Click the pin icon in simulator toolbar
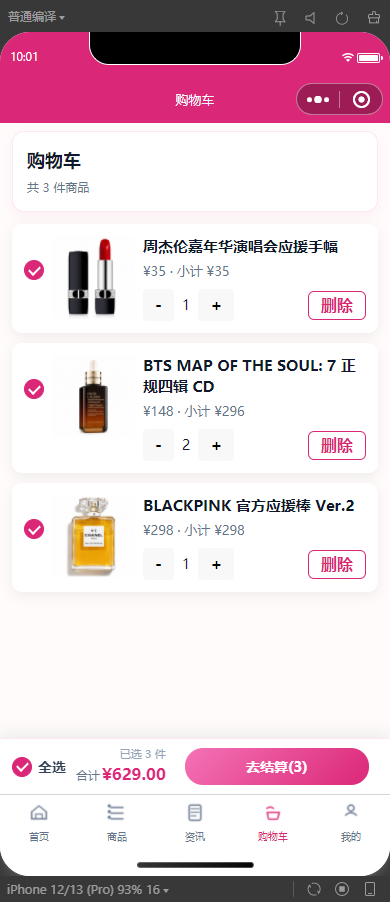 280,18
